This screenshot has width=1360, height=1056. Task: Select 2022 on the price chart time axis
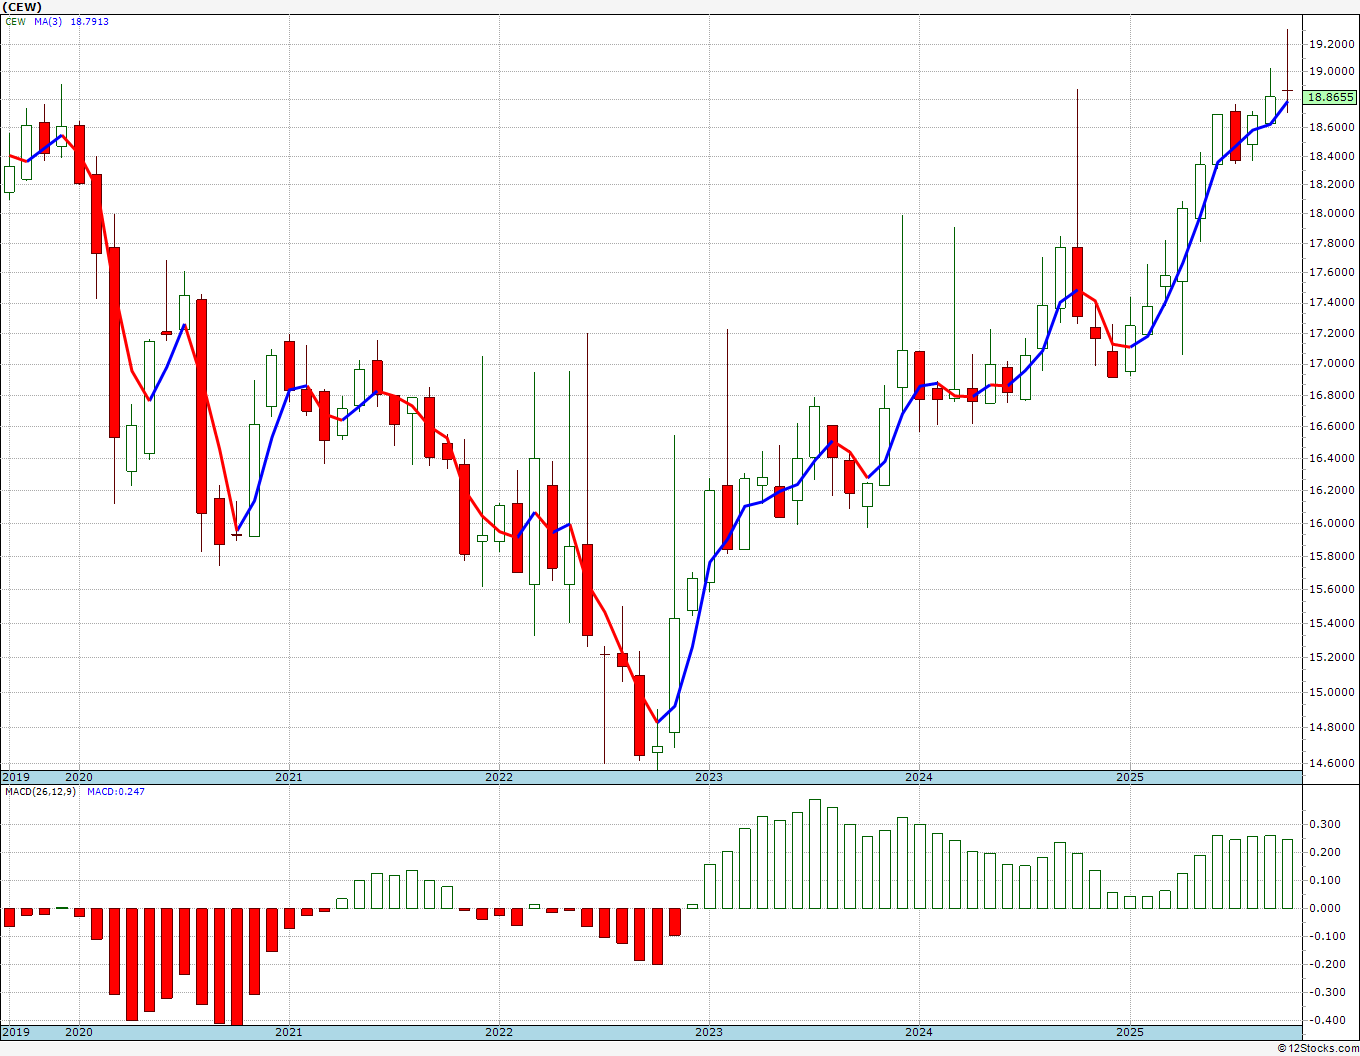point(498,777)
